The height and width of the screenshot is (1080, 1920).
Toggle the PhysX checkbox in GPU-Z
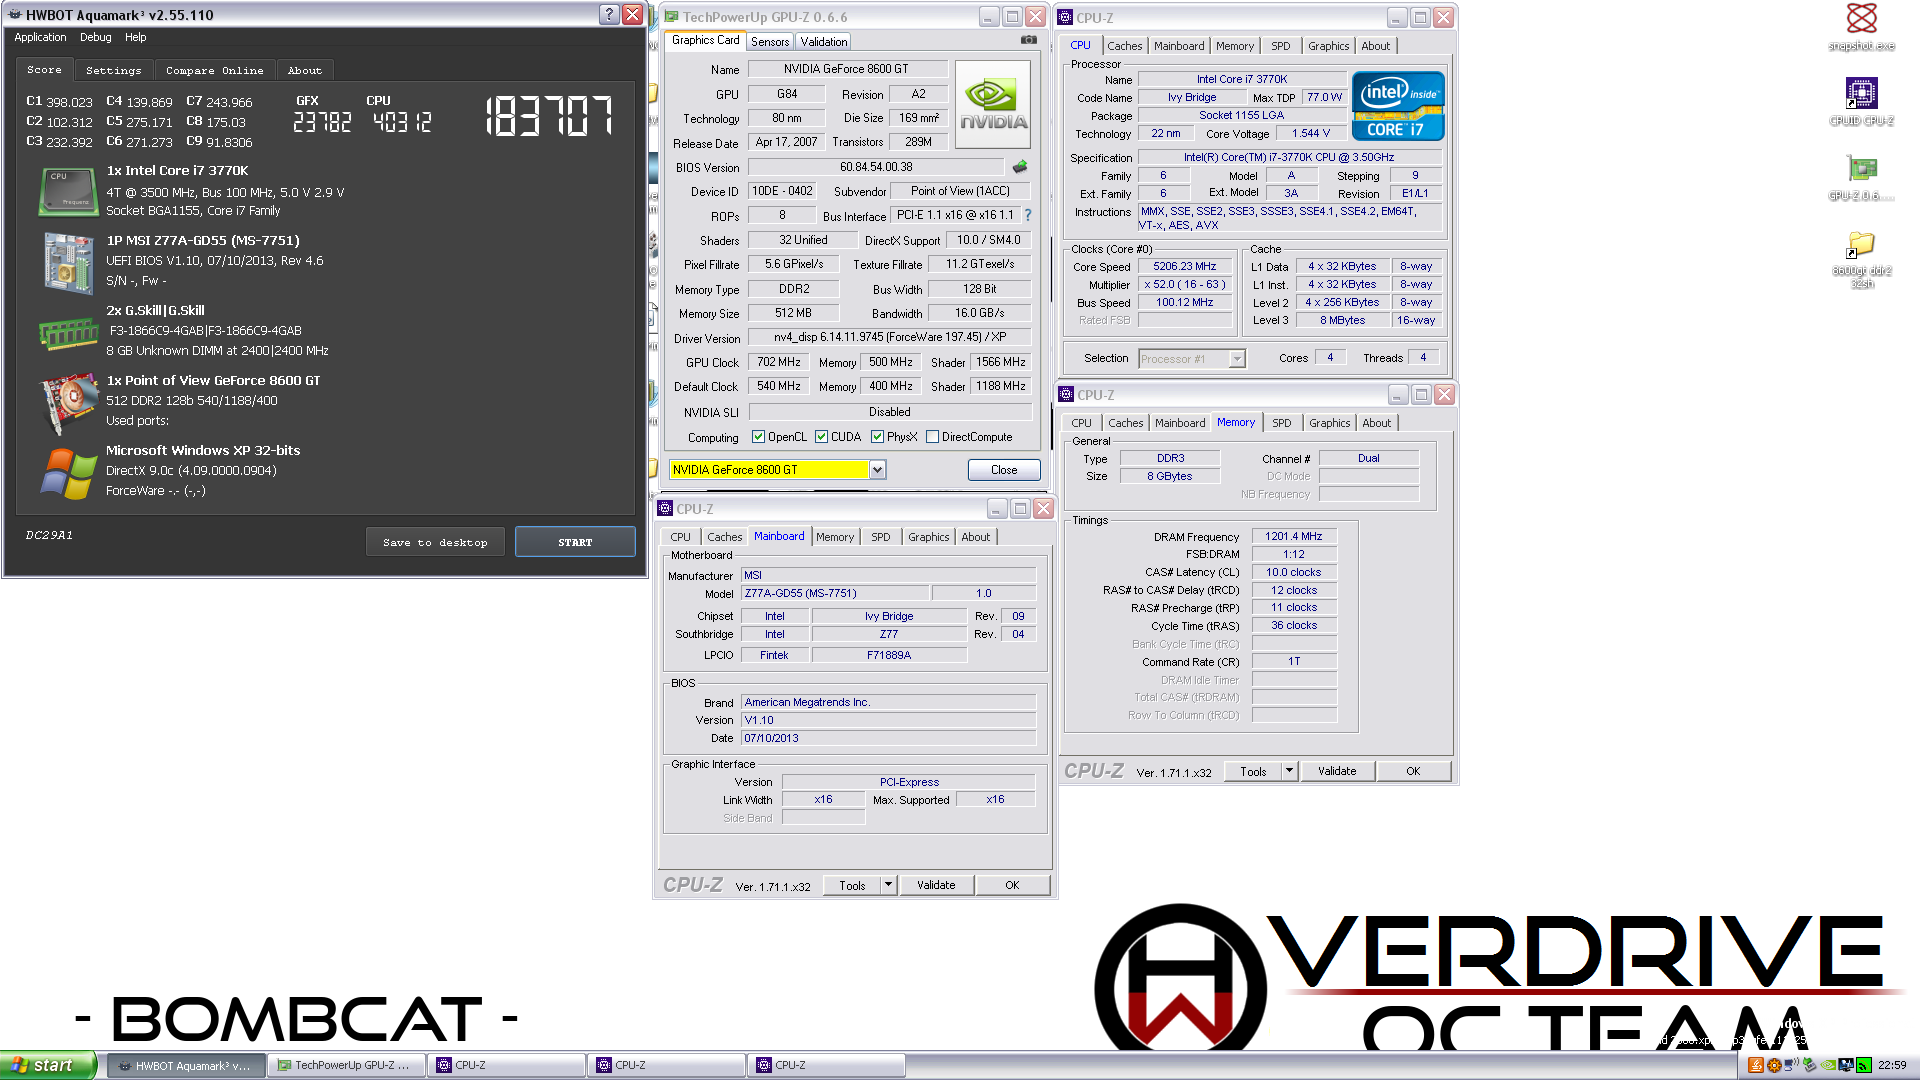pyautogui.click(x=877, y=437)
